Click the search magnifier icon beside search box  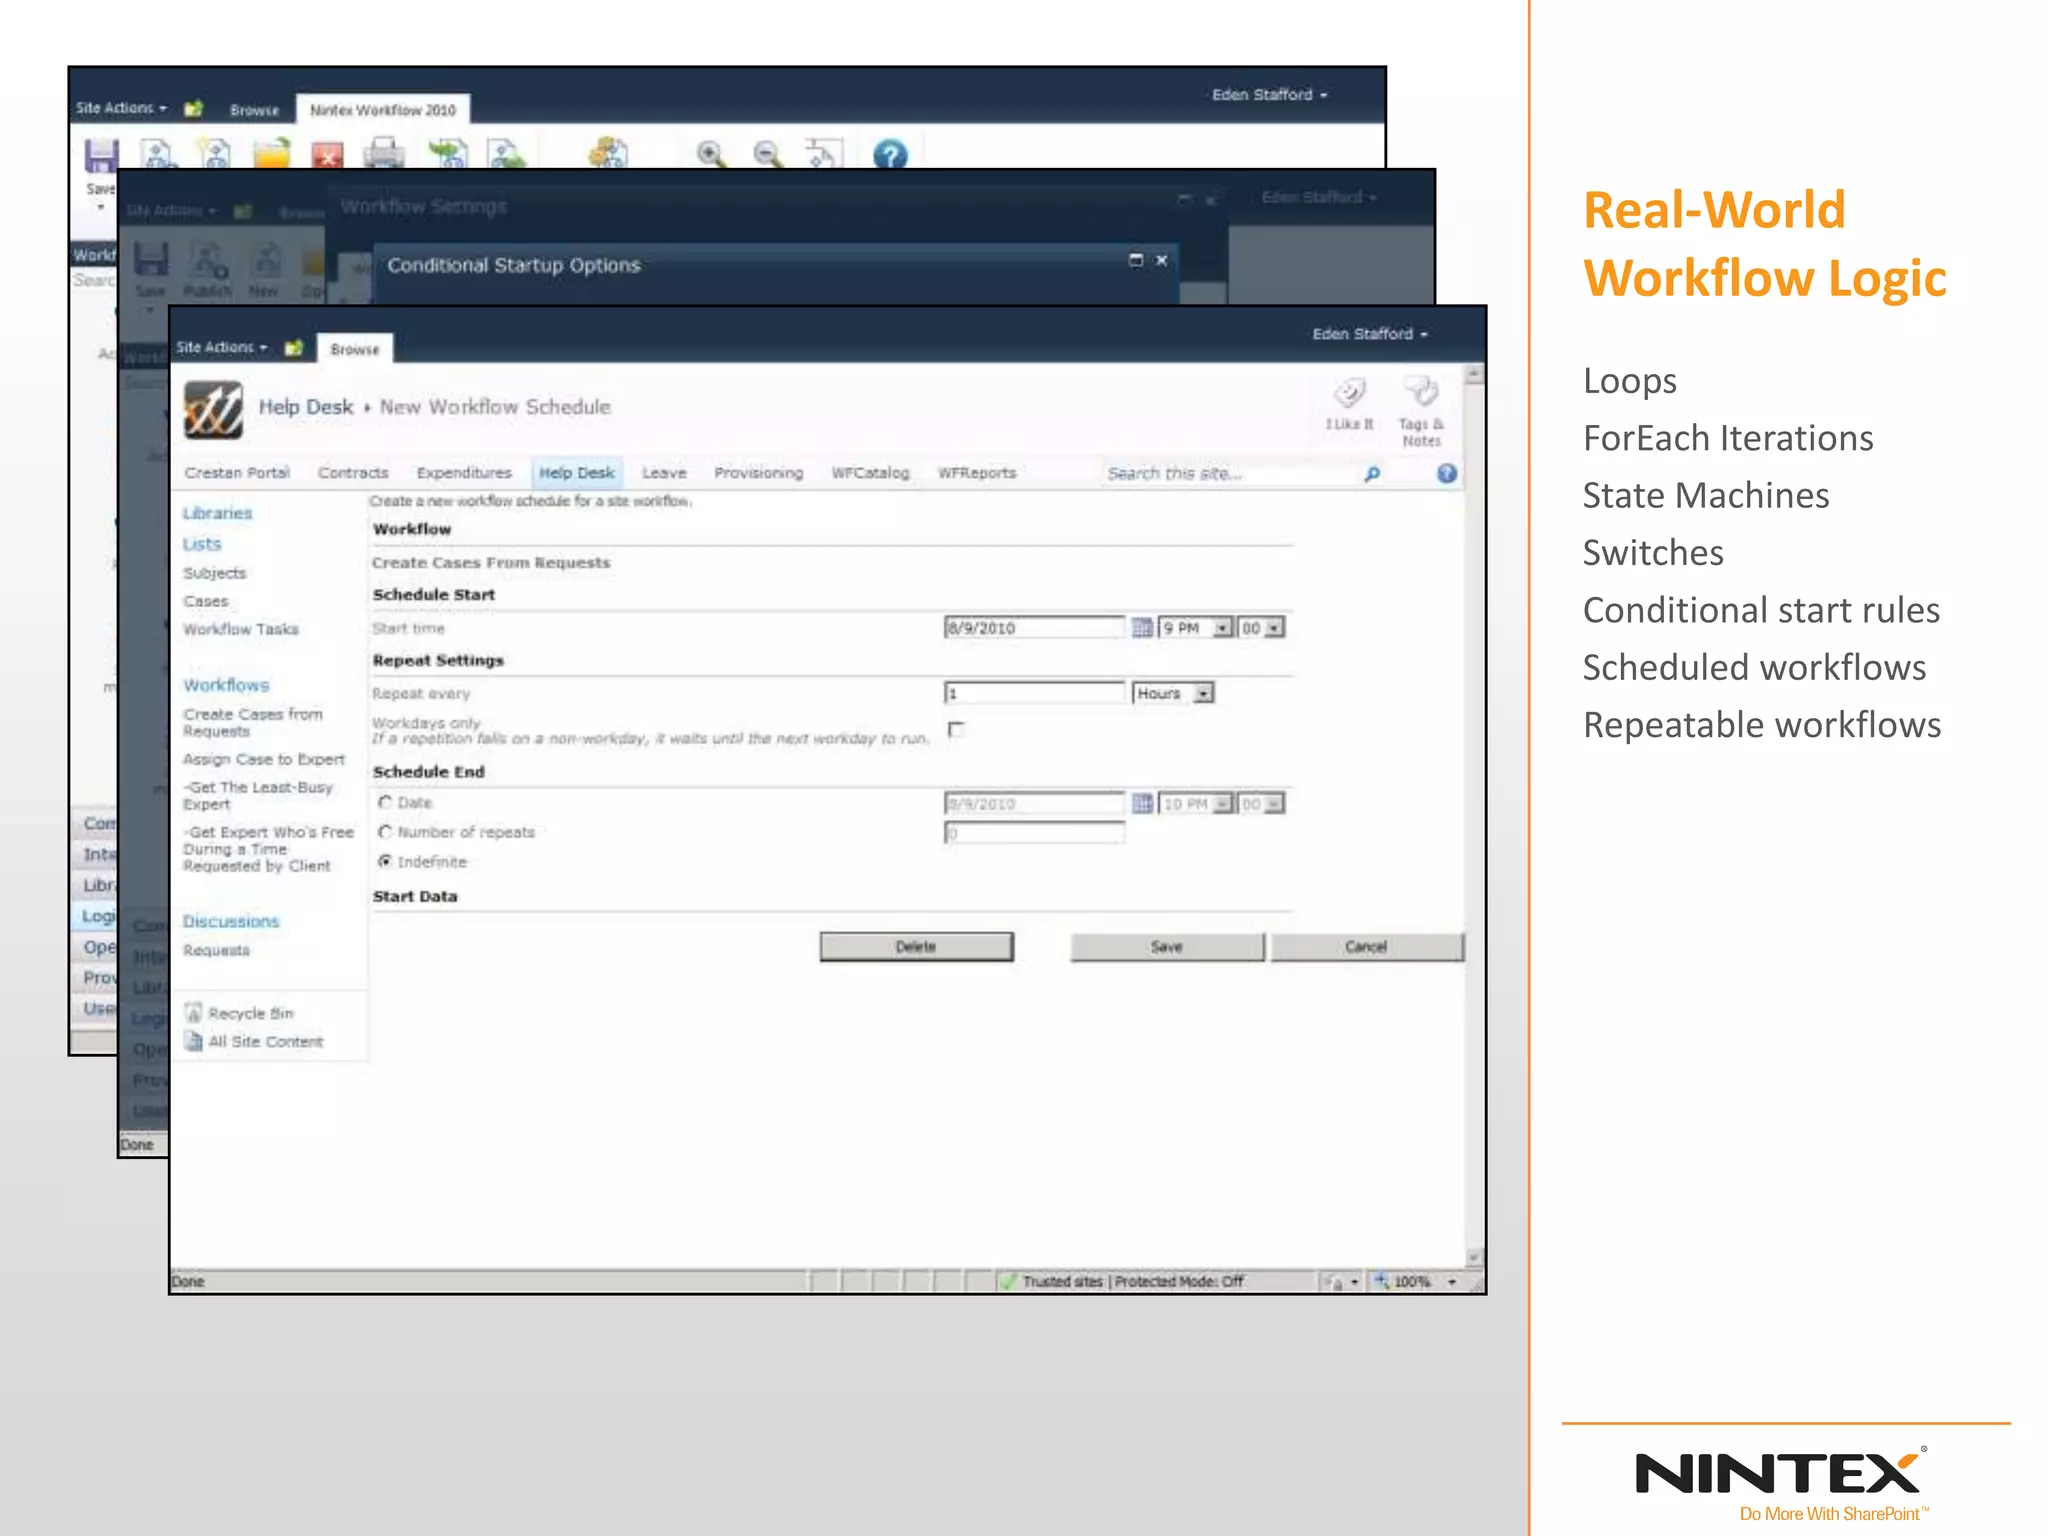click(x=1372, y=473)
